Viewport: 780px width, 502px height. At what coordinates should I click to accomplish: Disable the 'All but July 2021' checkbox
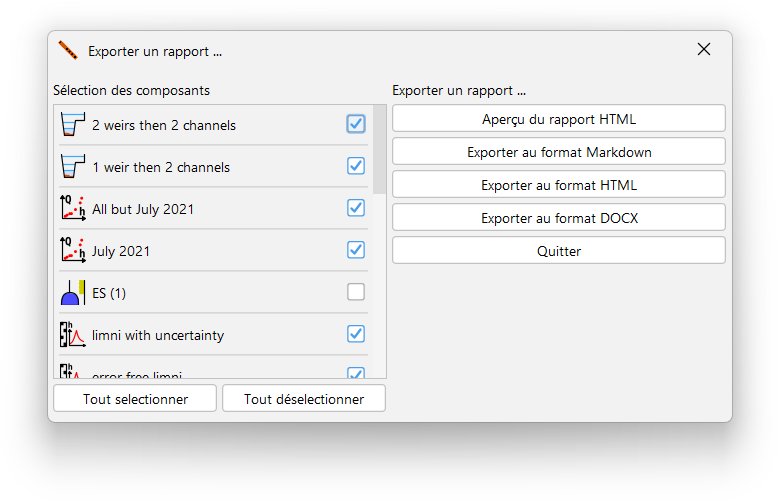tap(356, 208)
